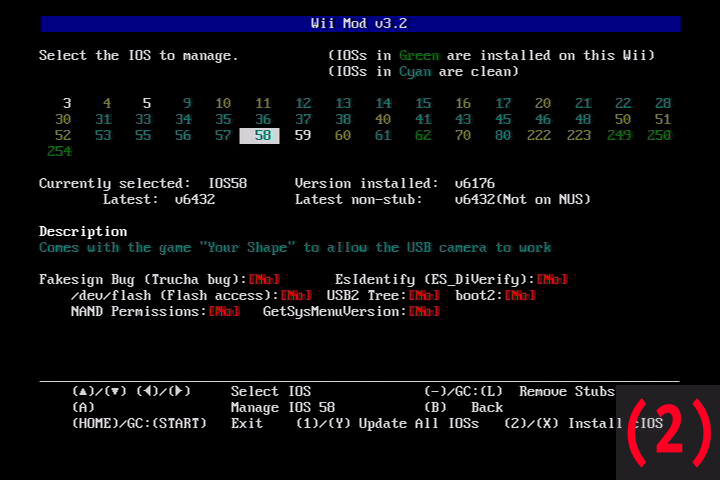
Task: Click IOS 43 in the list
Action: pyautogui.click(x=463, y=119)
